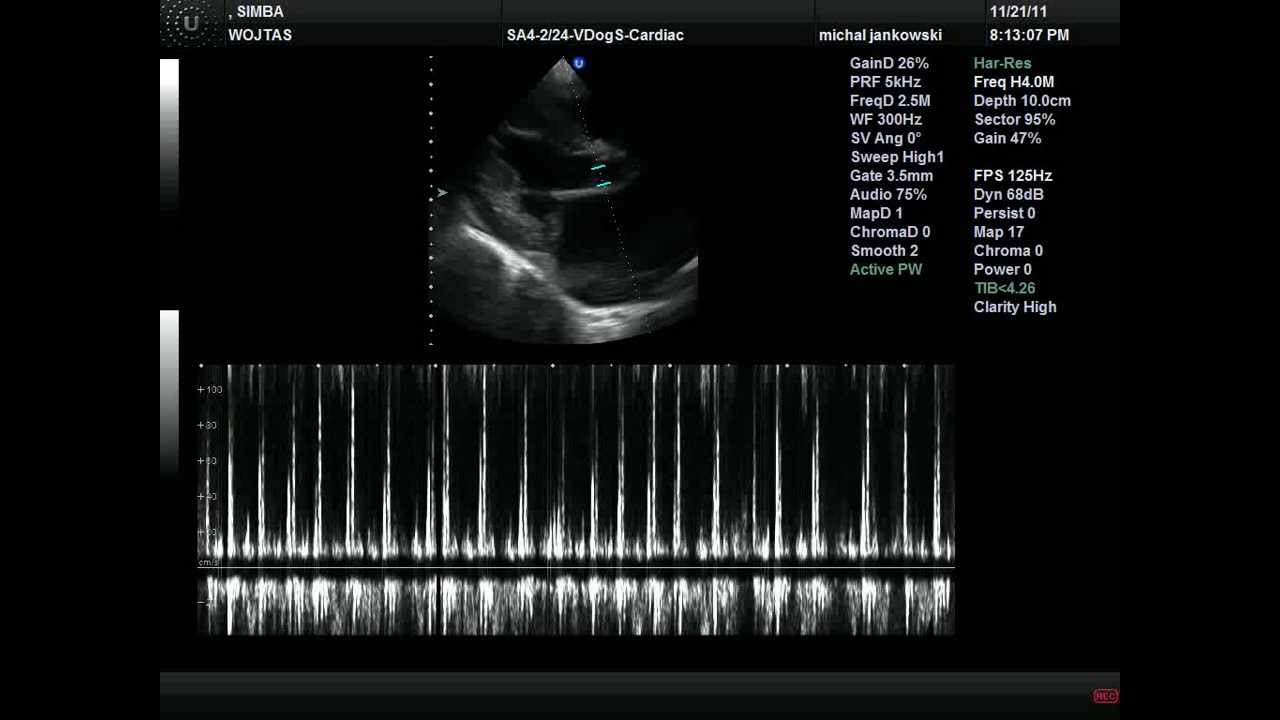The width and height of the screenshot is (1280, 720).
Task: Click the Har-Res label
Action: click(x=1002, y=63)
